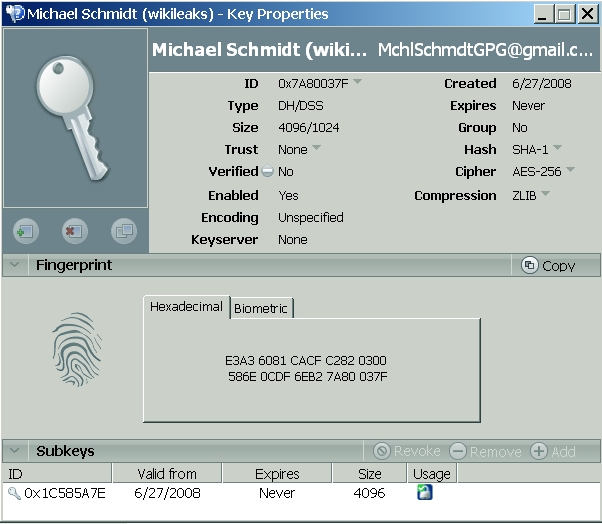
Task: Open the Cipher dropdown arrow
Action: click(571, 169)
